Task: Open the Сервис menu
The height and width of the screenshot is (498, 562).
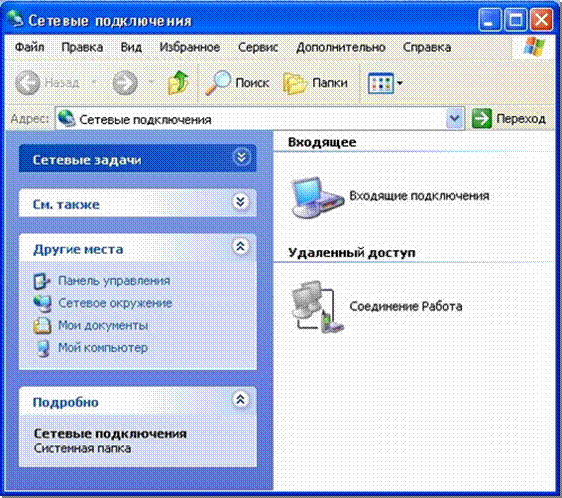Action: [258, 47]
